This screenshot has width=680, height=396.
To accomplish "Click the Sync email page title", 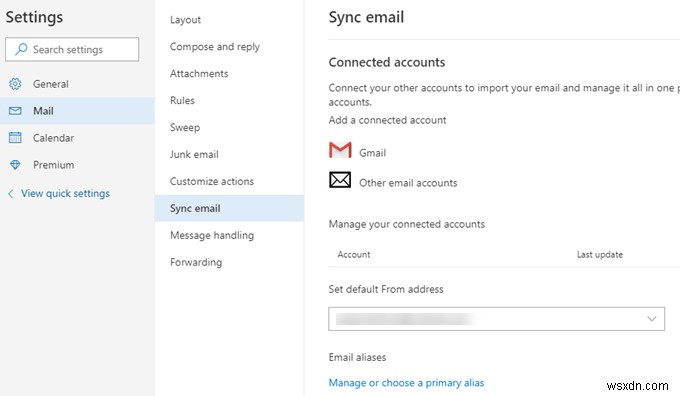I will click(366, 17).
